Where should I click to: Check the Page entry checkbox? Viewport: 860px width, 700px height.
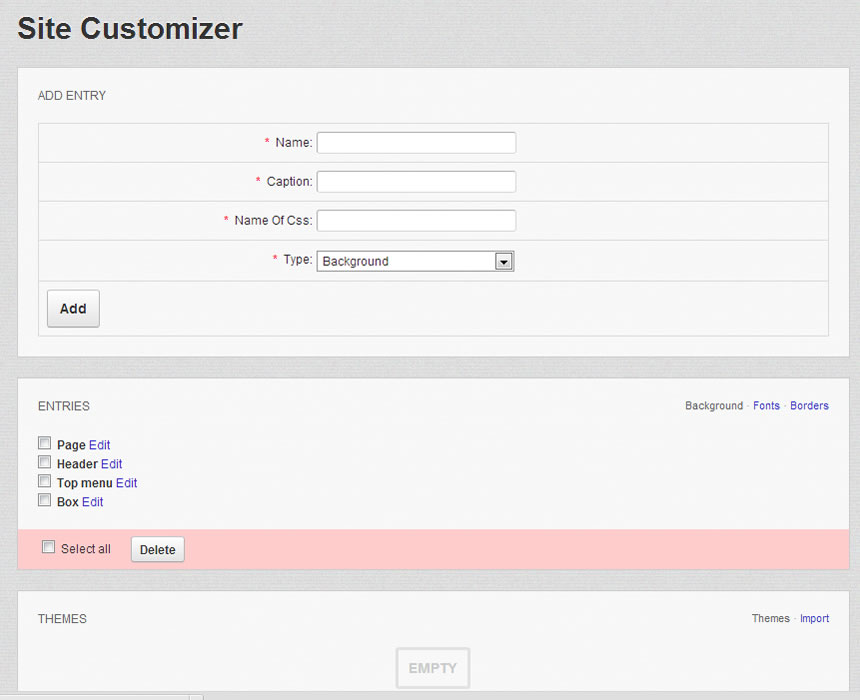tap(44, 443)
